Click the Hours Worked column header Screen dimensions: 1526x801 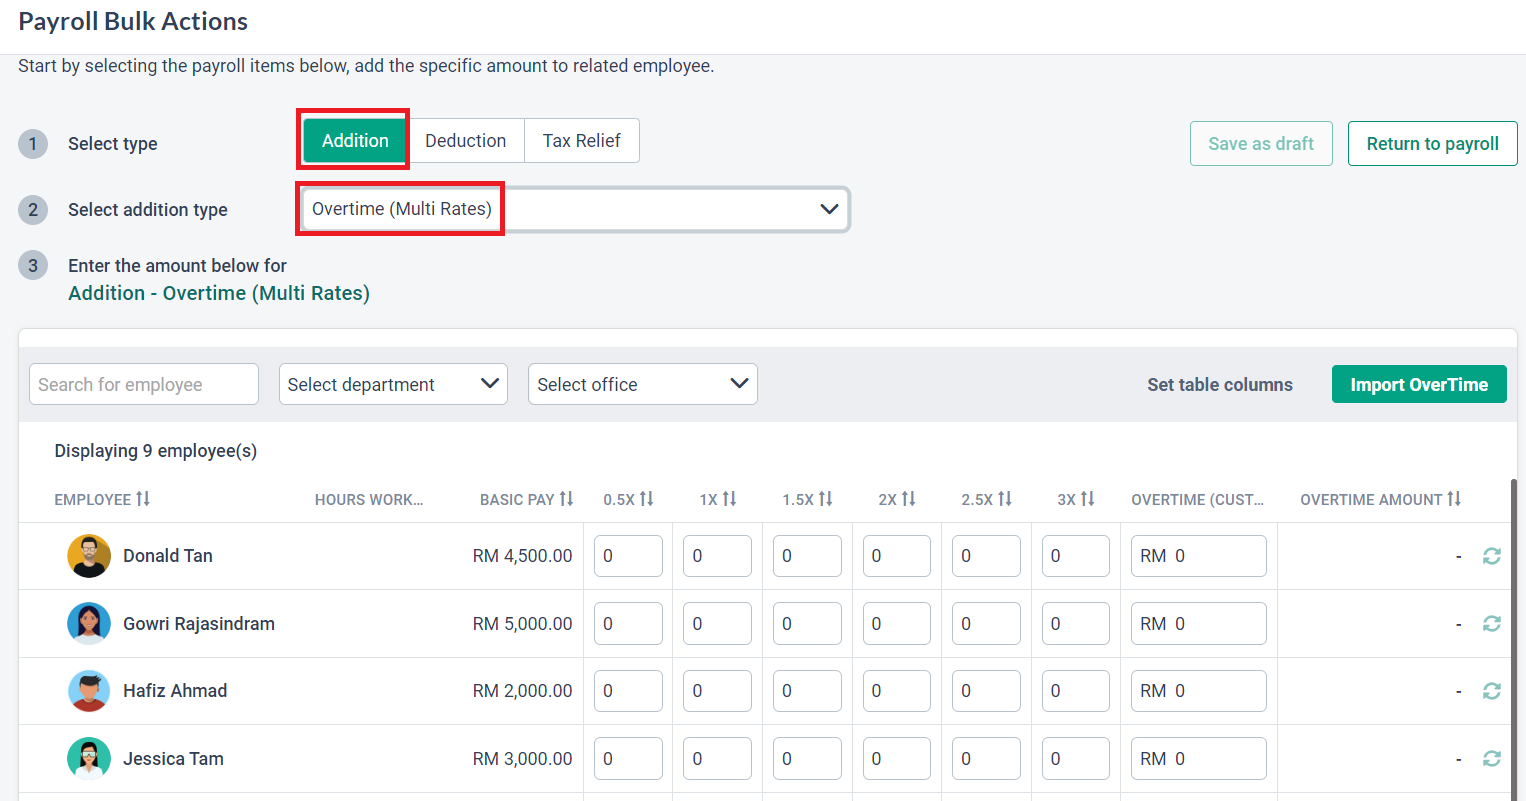coord(369,499)
